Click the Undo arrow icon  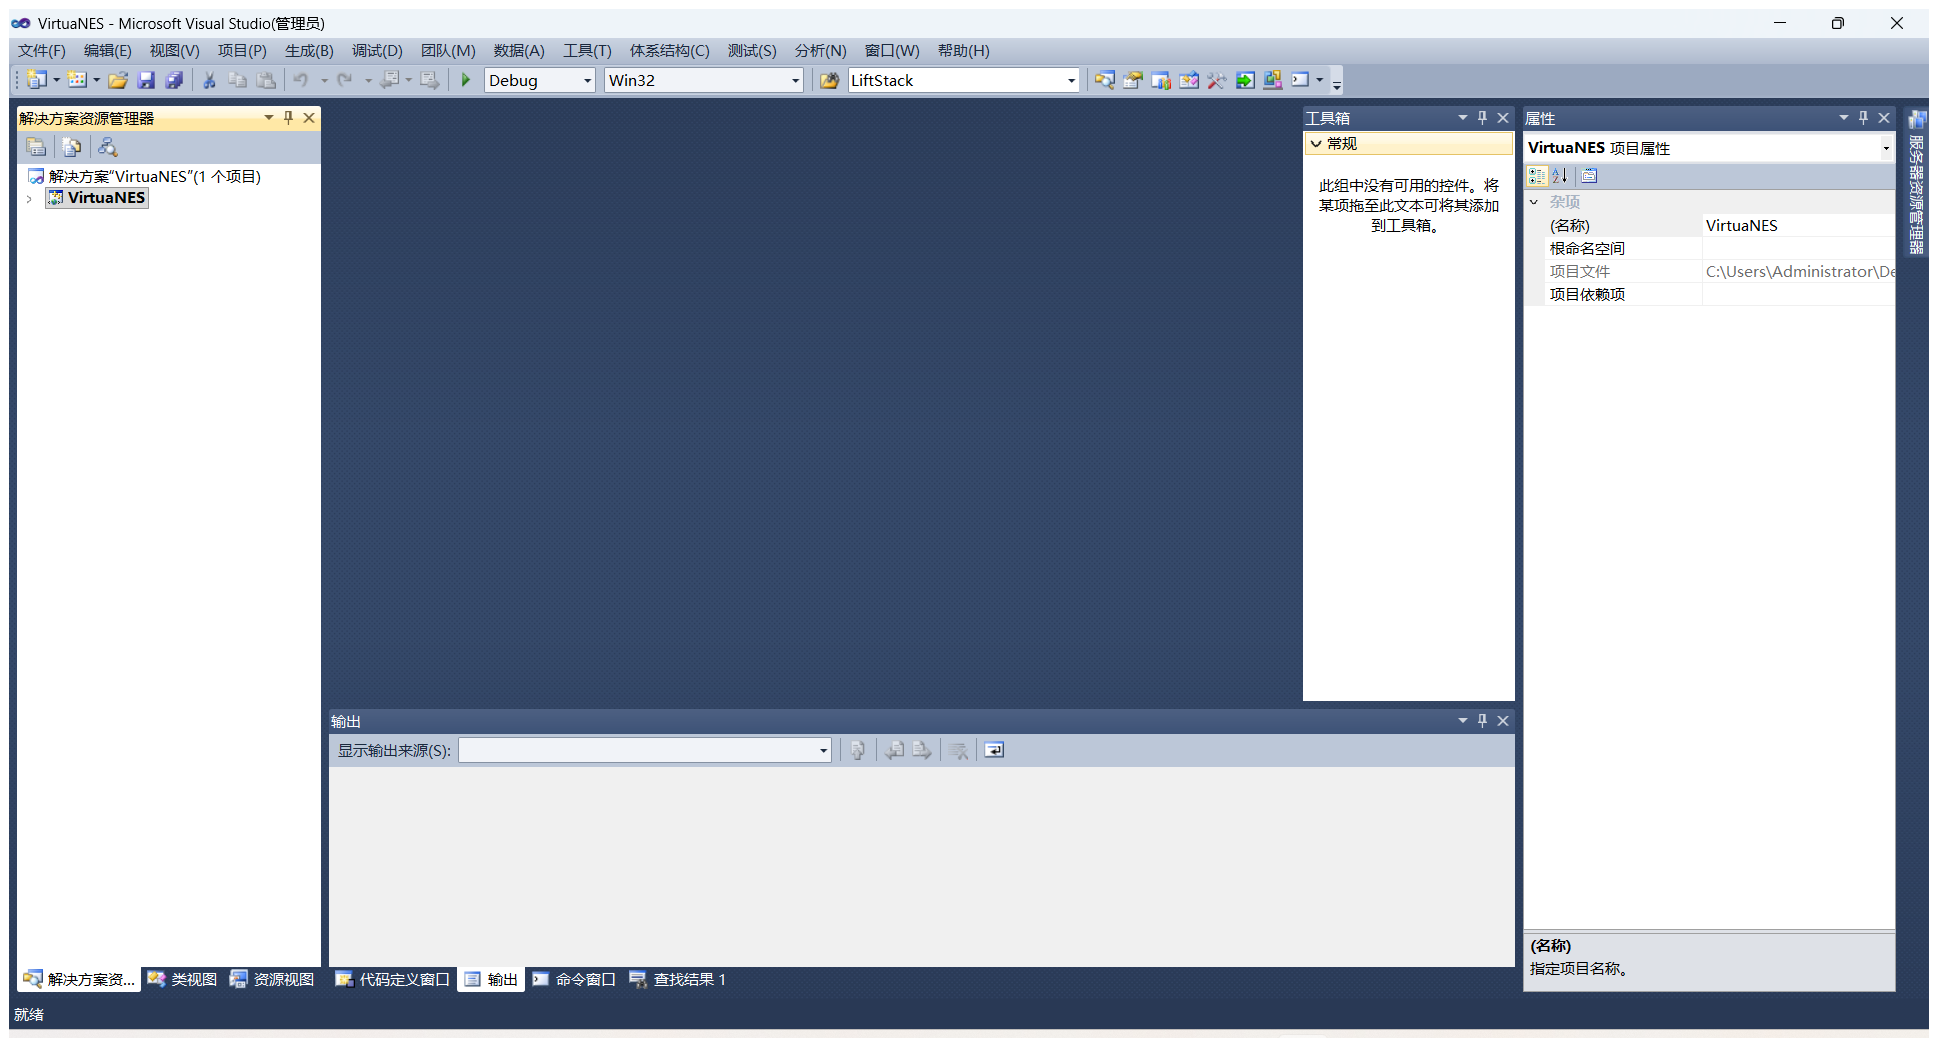[x=301, y=80]
